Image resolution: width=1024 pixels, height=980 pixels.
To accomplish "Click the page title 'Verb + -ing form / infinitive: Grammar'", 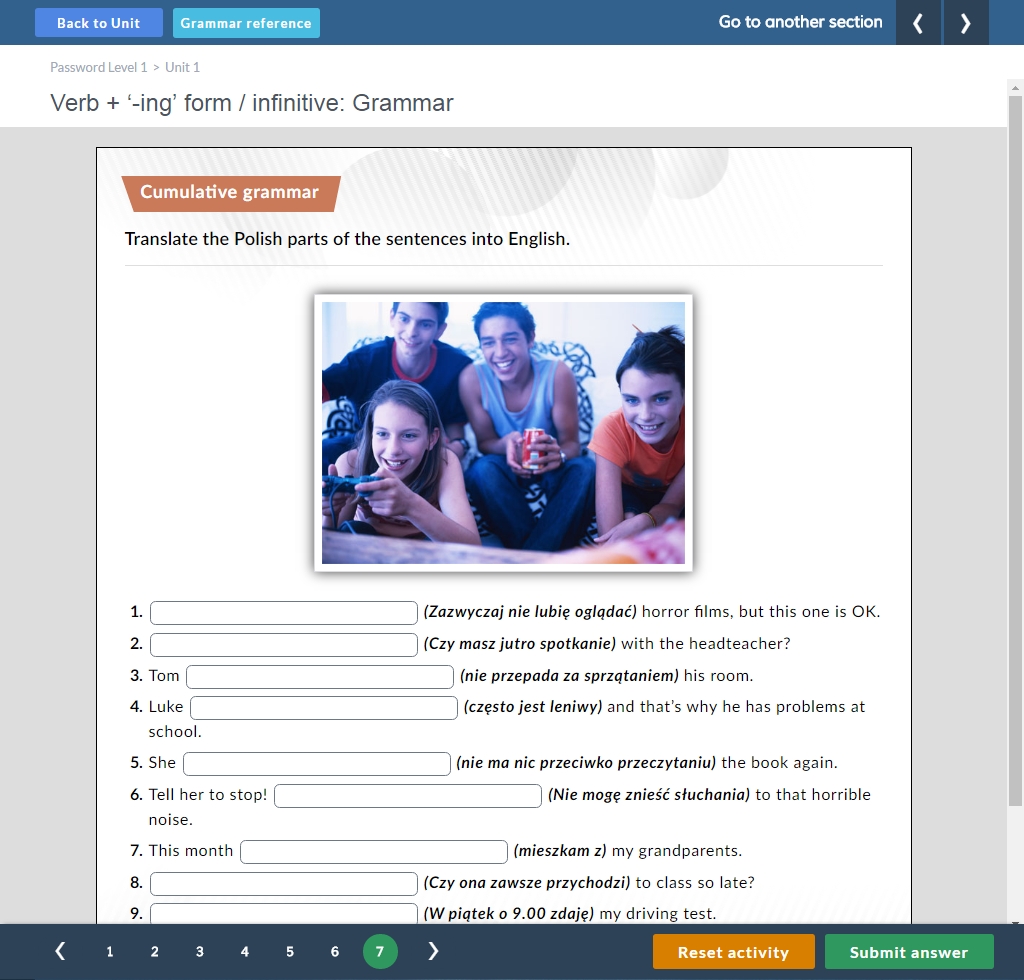I will 252,103.
